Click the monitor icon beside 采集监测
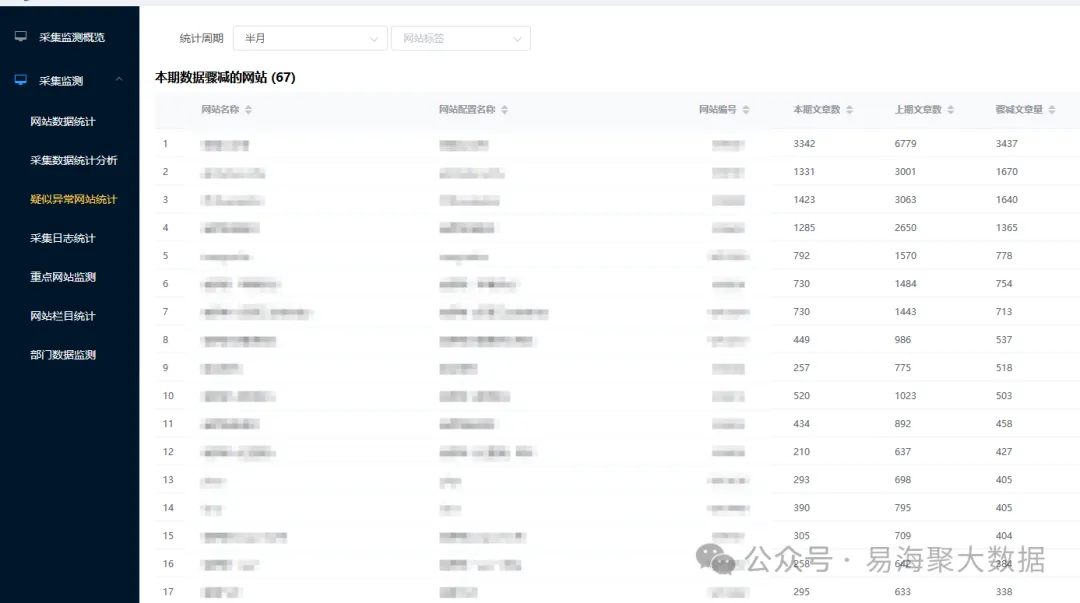This screenshot has height=603, width=1080. (x=21, y=80)
